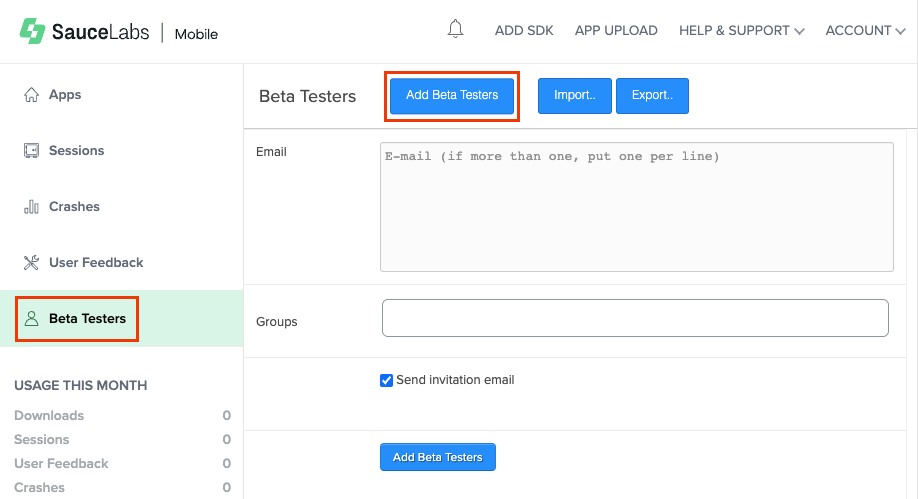Open the Add SDK menu item
This screenshot has width=918, height=499.
[x=524, y=31]
